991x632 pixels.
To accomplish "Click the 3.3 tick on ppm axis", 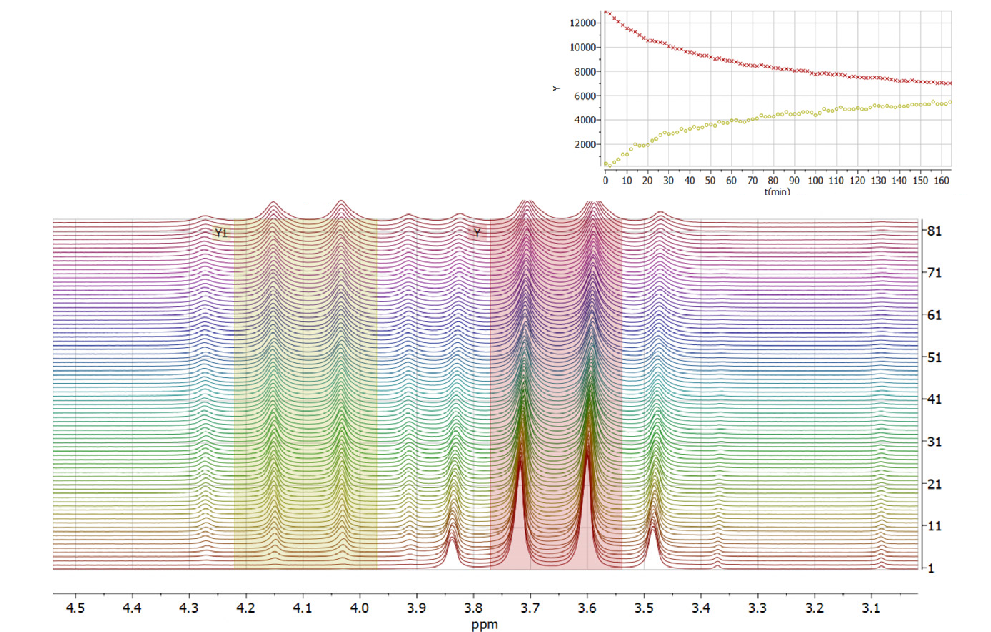I will (x=757, y=608).
